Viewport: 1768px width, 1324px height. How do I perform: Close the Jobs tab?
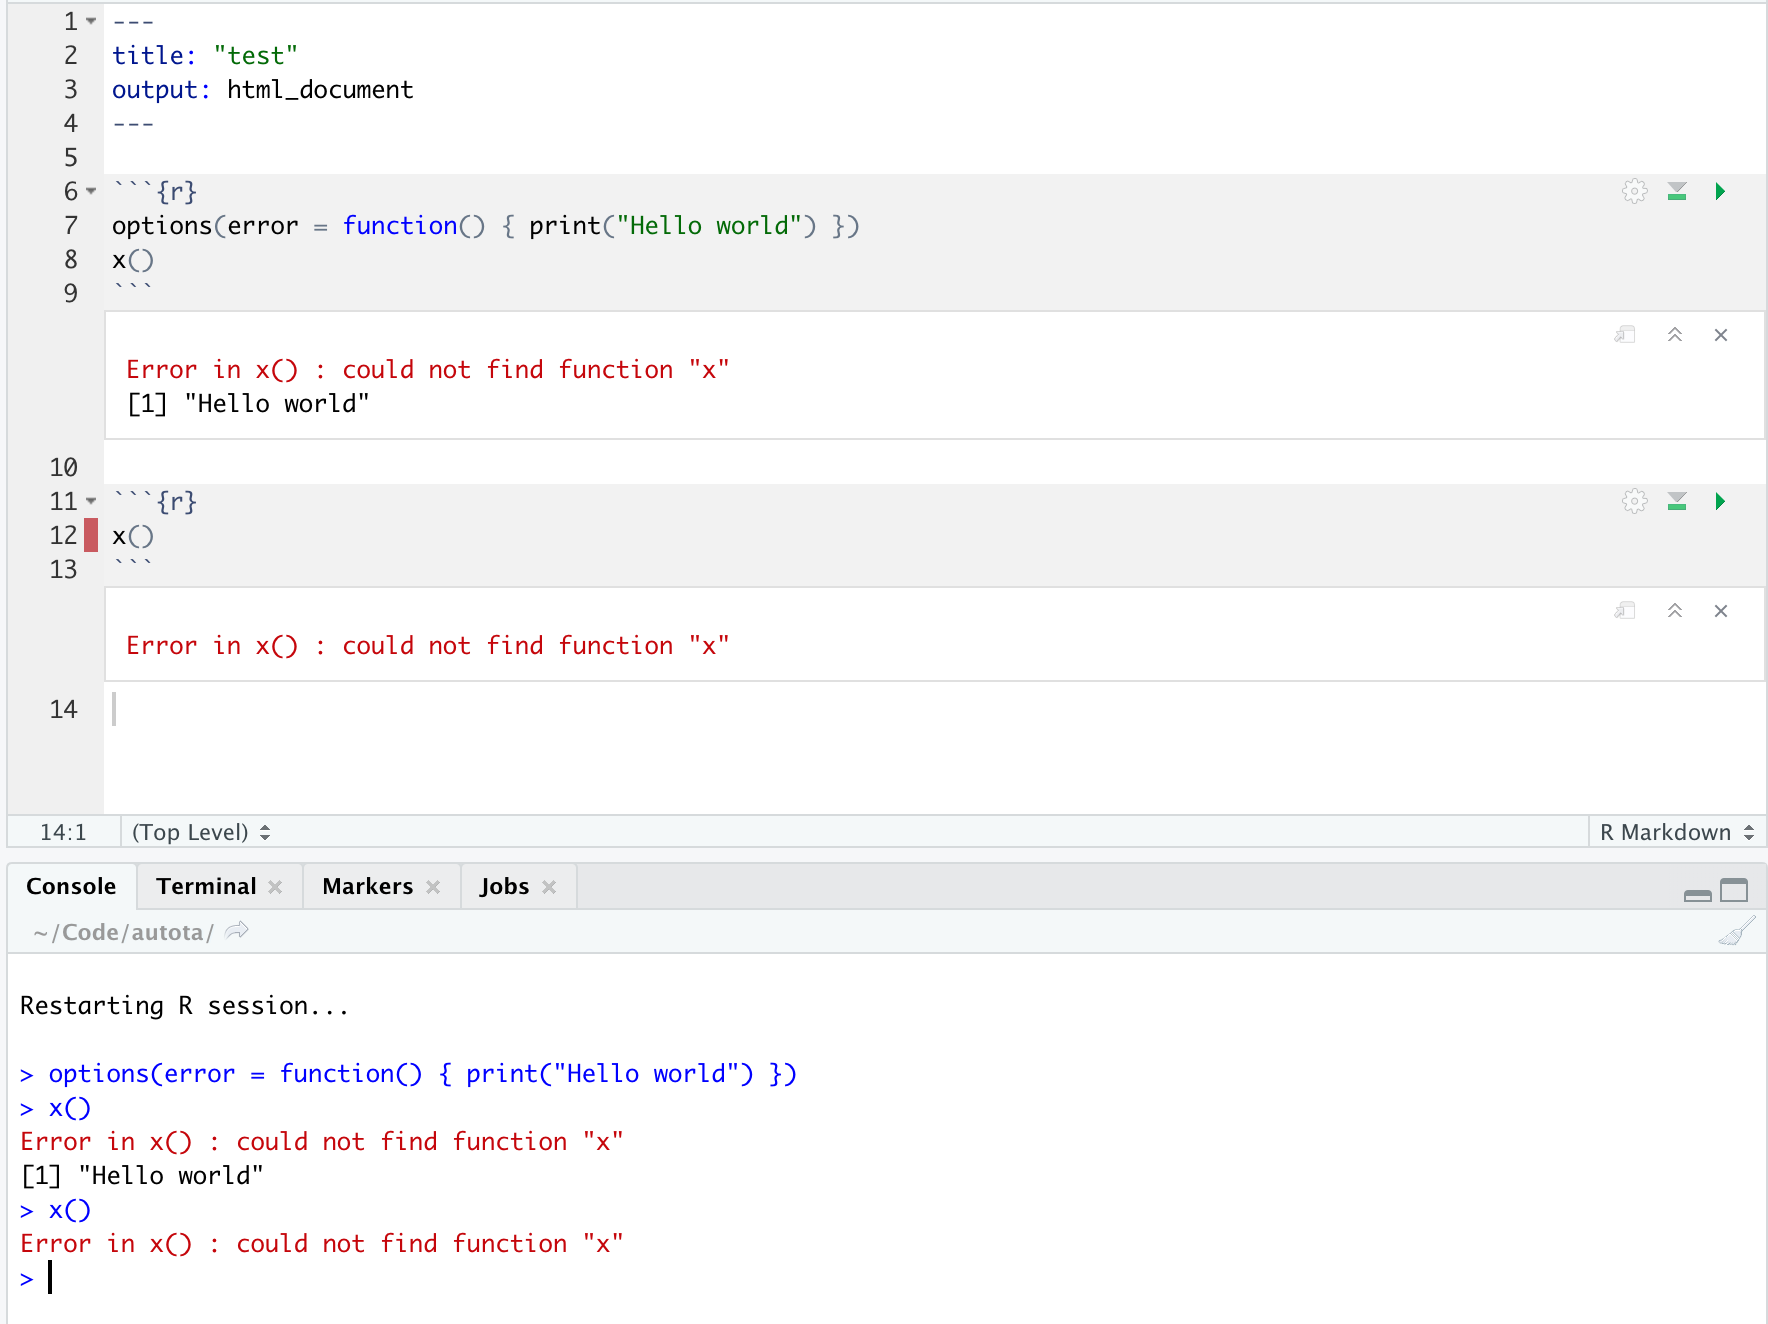click(549, 887)
